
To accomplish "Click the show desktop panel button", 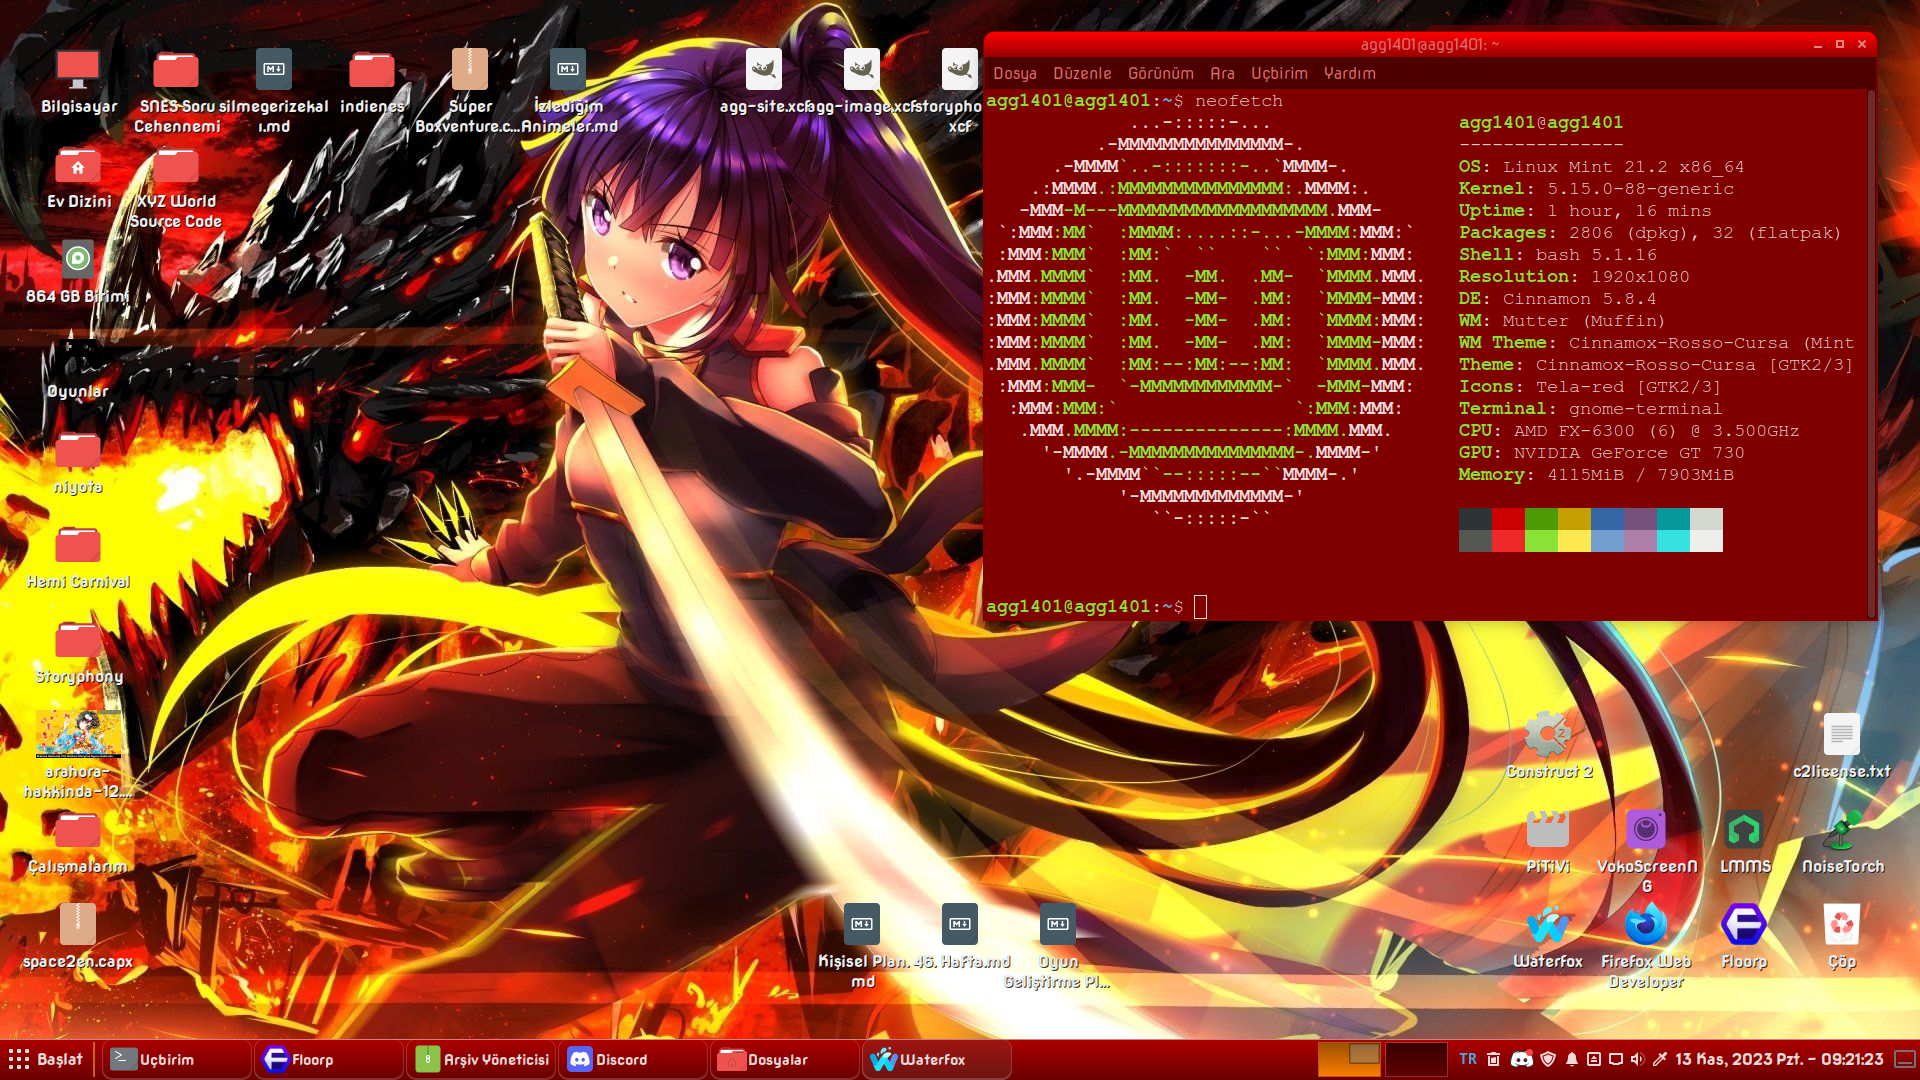I will tap(1905, 1059).
